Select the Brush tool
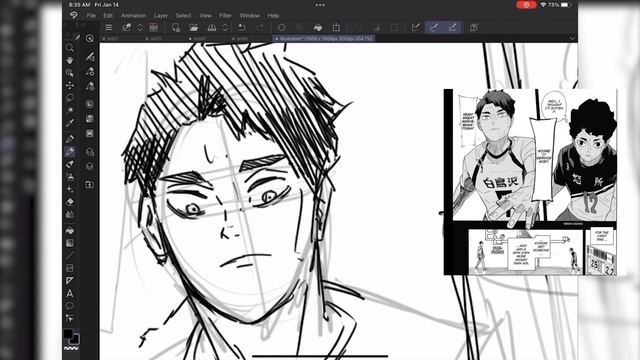The width and height of the screenshot is (640, 360). pyautogui.click(x=70, y=164)
